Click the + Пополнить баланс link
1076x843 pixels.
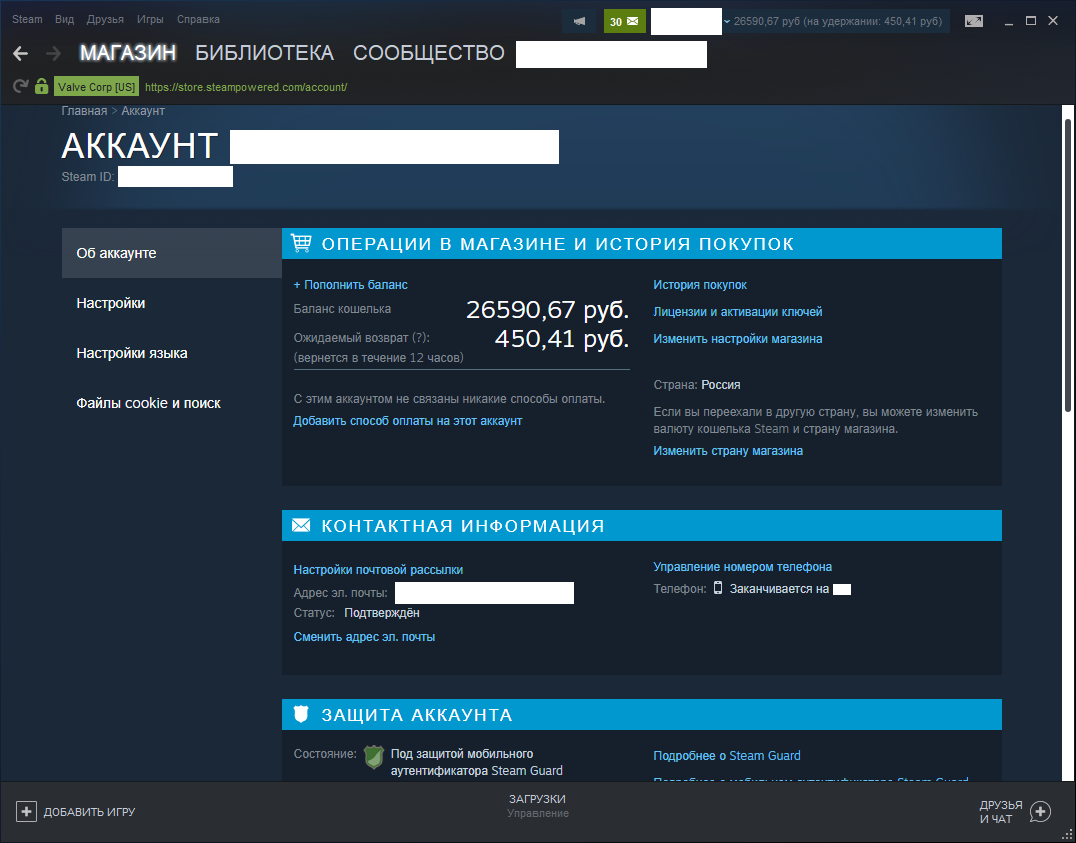click(351, 284)
